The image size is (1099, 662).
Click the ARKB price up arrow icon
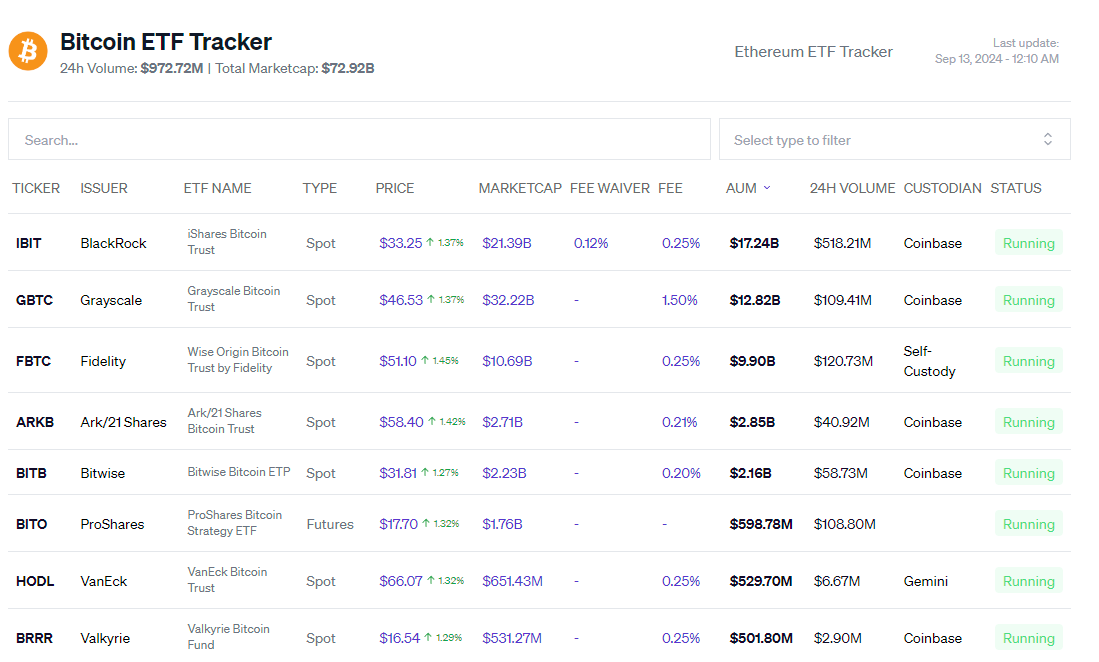(x=432, y=421)
